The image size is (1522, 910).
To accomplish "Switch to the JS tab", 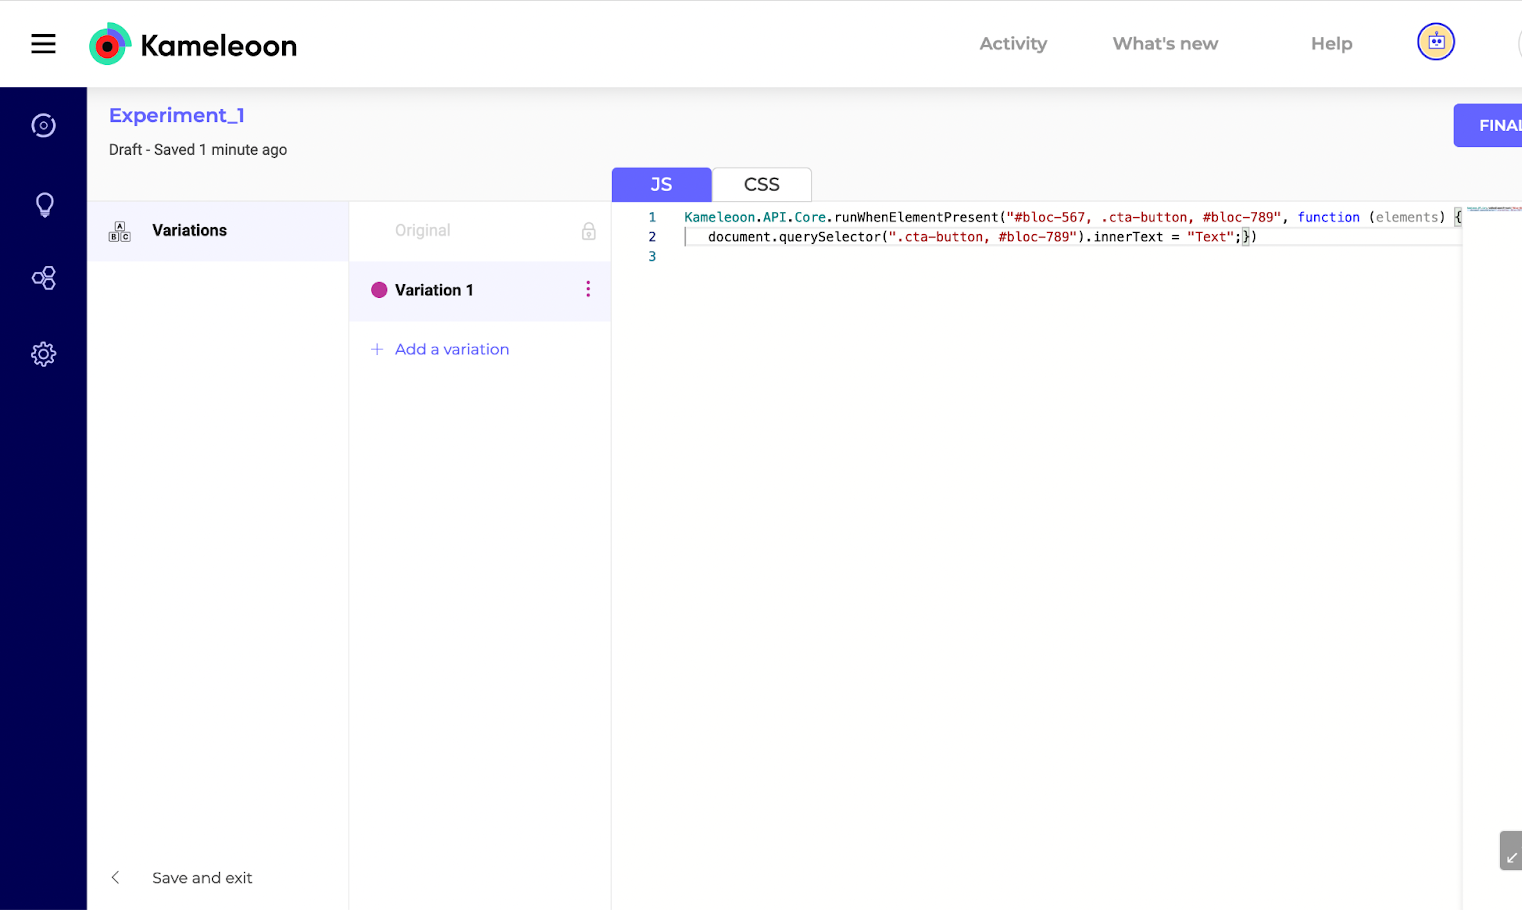I will click(x=661, y=185).
